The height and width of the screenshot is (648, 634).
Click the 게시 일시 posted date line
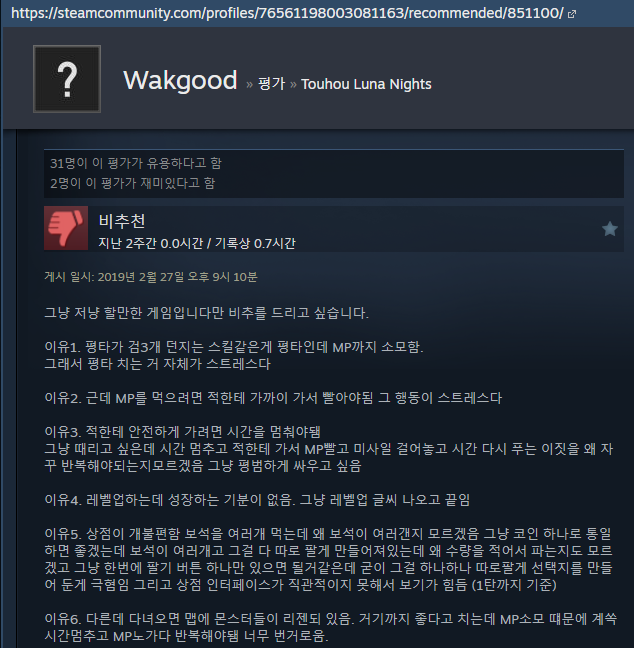click(x=151, y=276)
